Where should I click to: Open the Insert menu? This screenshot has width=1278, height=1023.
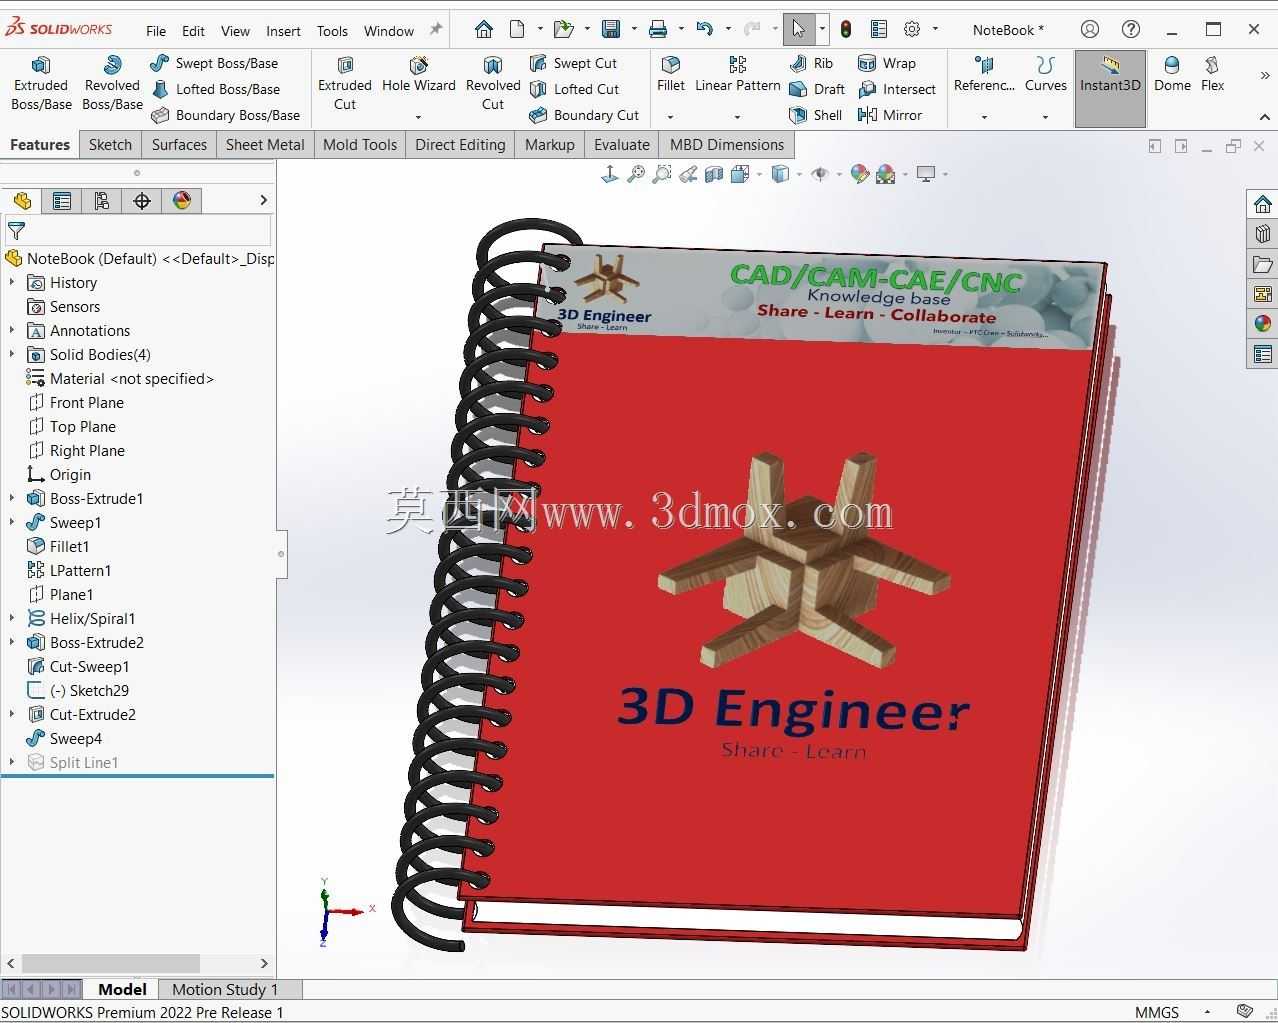click(283, 31)
